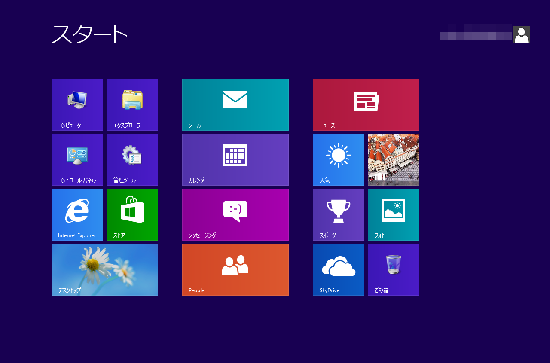
Task: Open the Computer tile
Action: tap(78, 105)
